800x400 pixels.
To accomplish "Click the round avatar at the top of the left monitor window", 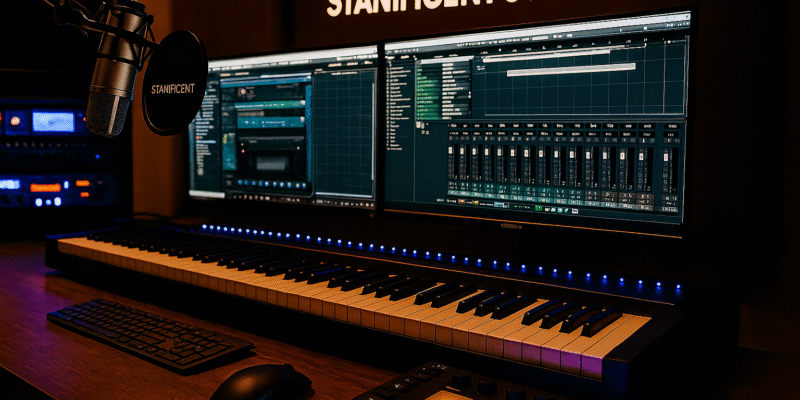I will point(242,92).
